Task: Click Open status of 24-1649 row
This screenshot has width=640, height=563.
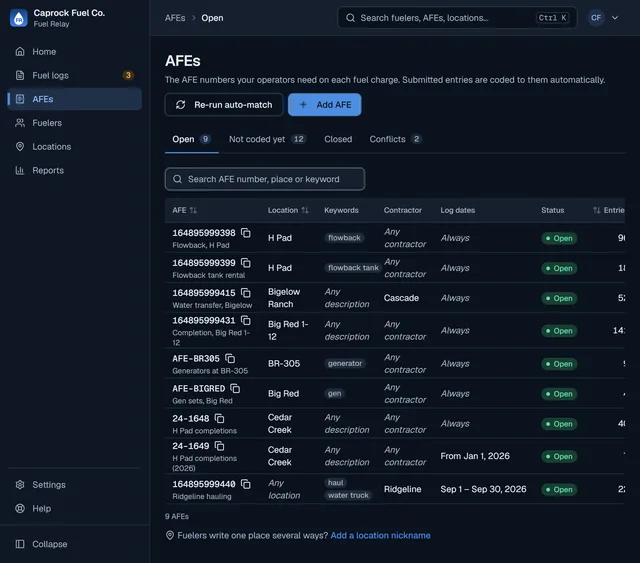Action: point(559,456)
